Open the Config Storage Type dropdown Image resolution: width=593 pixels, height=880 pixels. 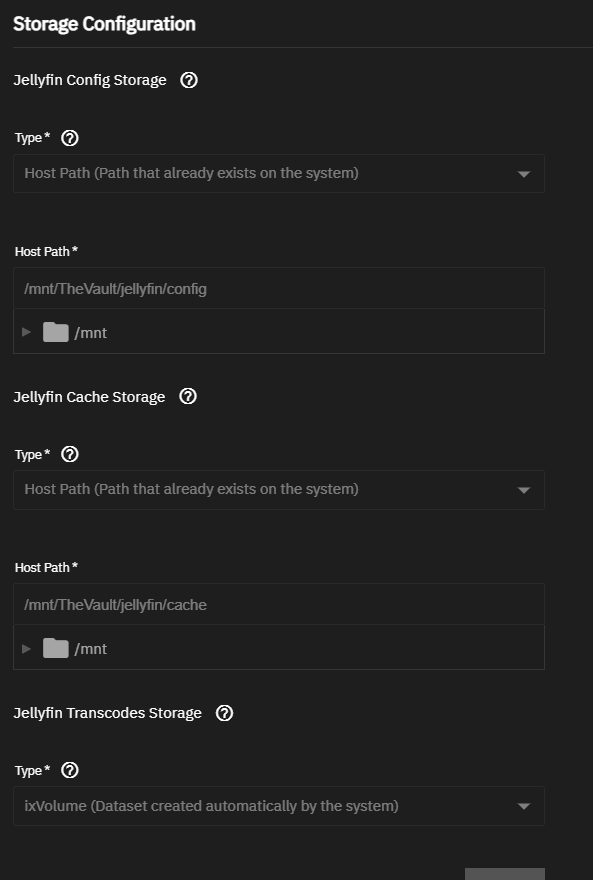[x=279, y=173]
